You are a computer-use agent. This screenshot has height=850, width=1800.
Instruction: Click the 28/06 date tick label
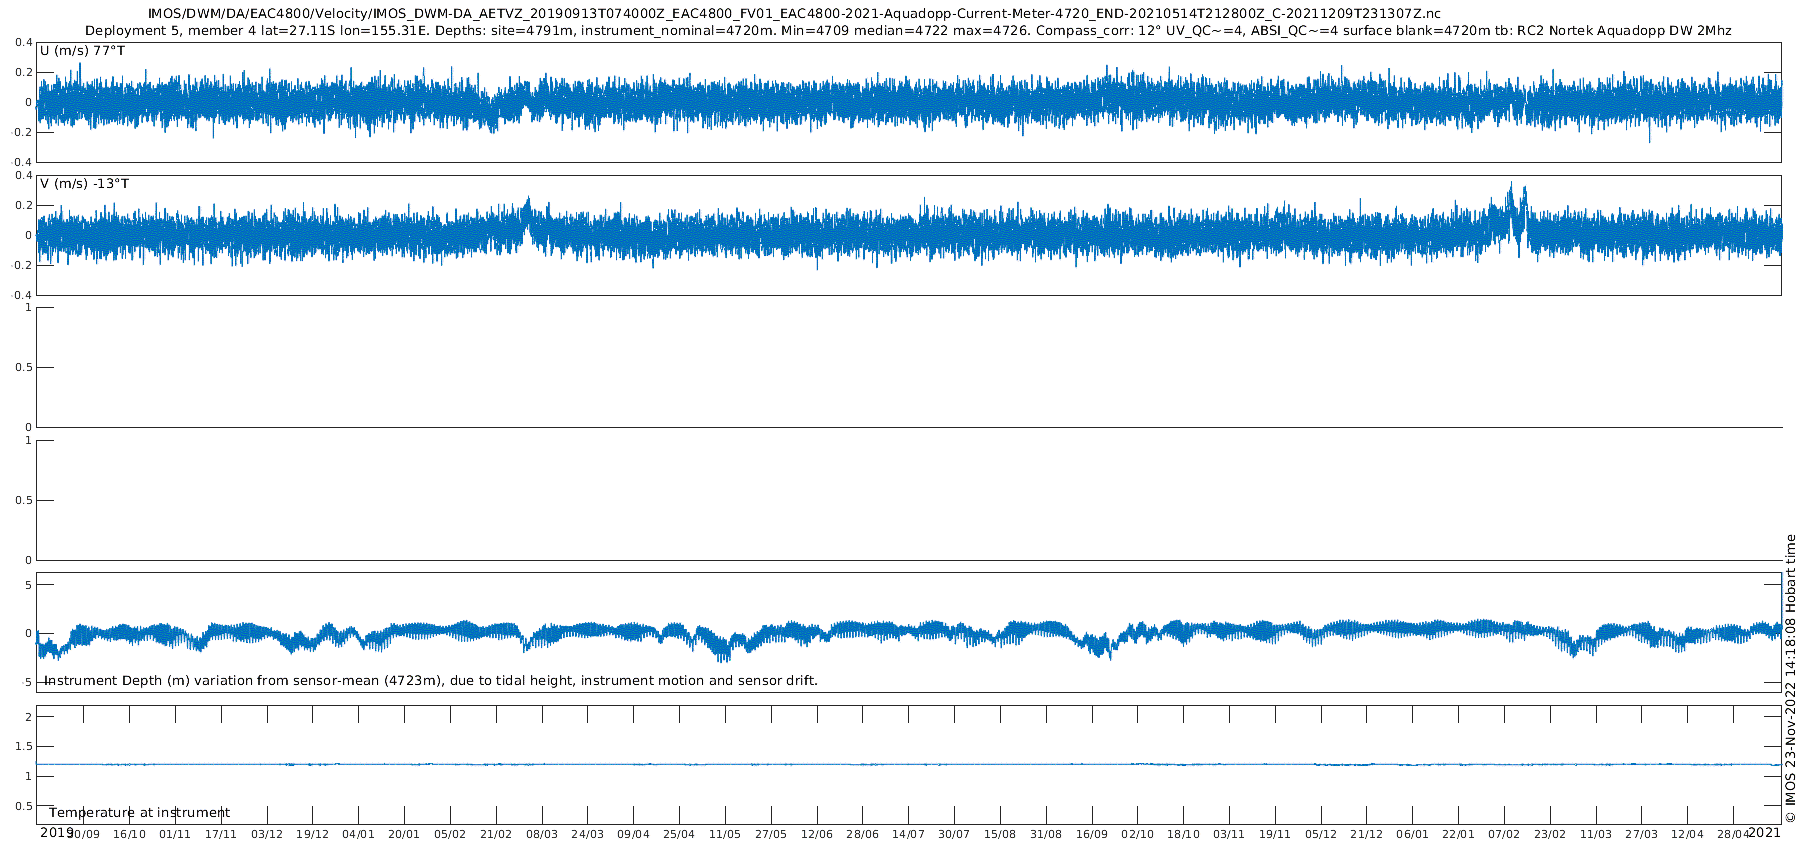click(x=862, y=834)
